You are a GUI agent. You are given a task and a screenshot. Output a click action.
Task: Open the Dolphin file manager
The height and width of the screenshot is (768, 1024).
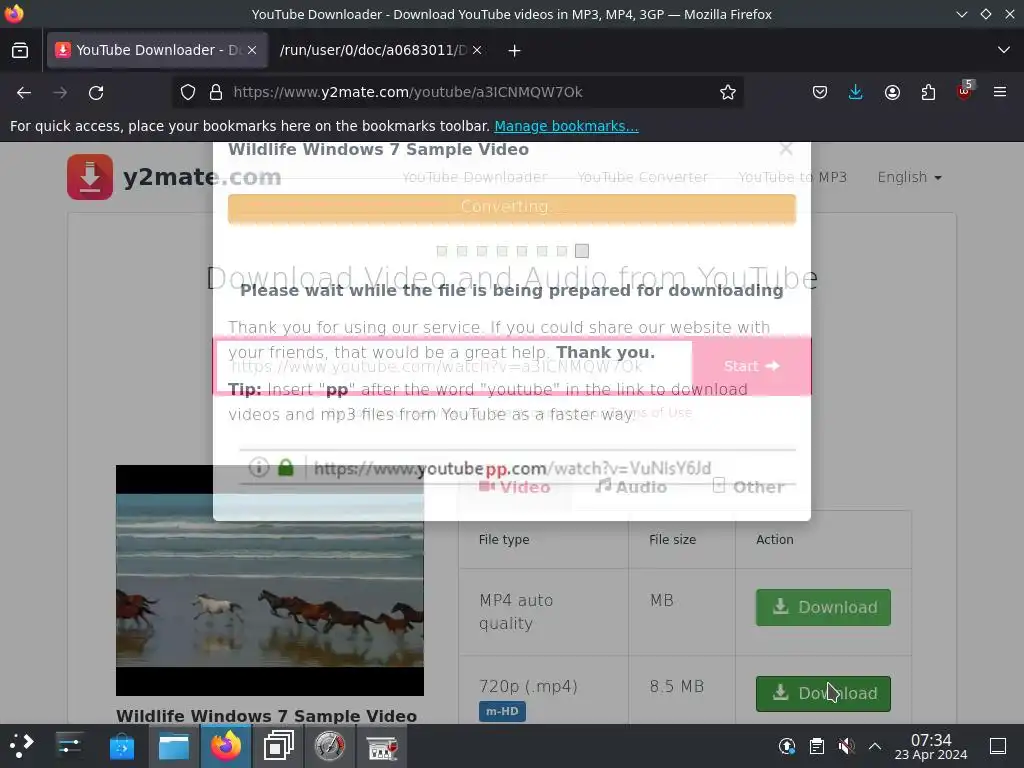click(174, 746)
